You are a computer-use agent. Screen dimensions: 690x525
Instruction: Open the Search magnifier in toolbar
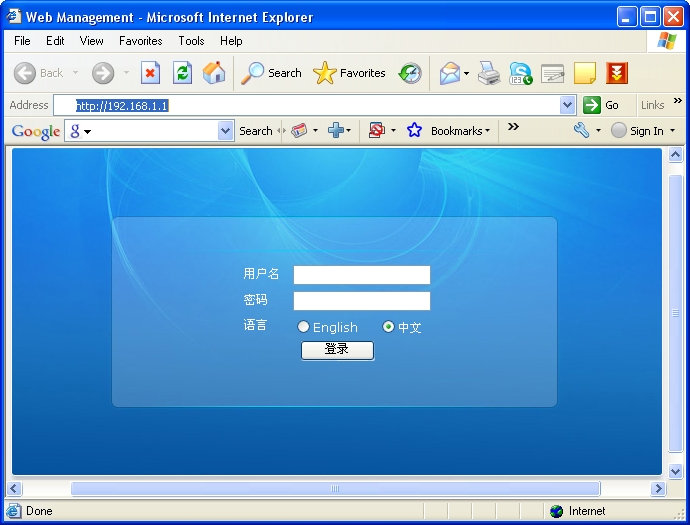pyautogui.click(x=271, y=73)
